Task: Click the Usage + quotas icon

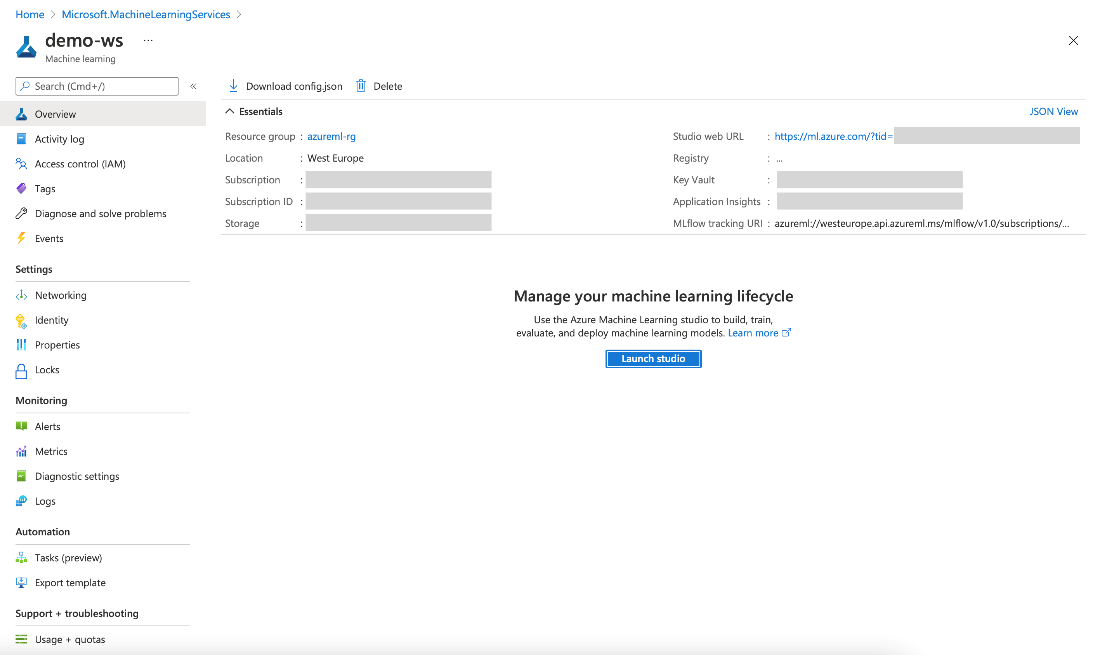Action: pos(22,640)
